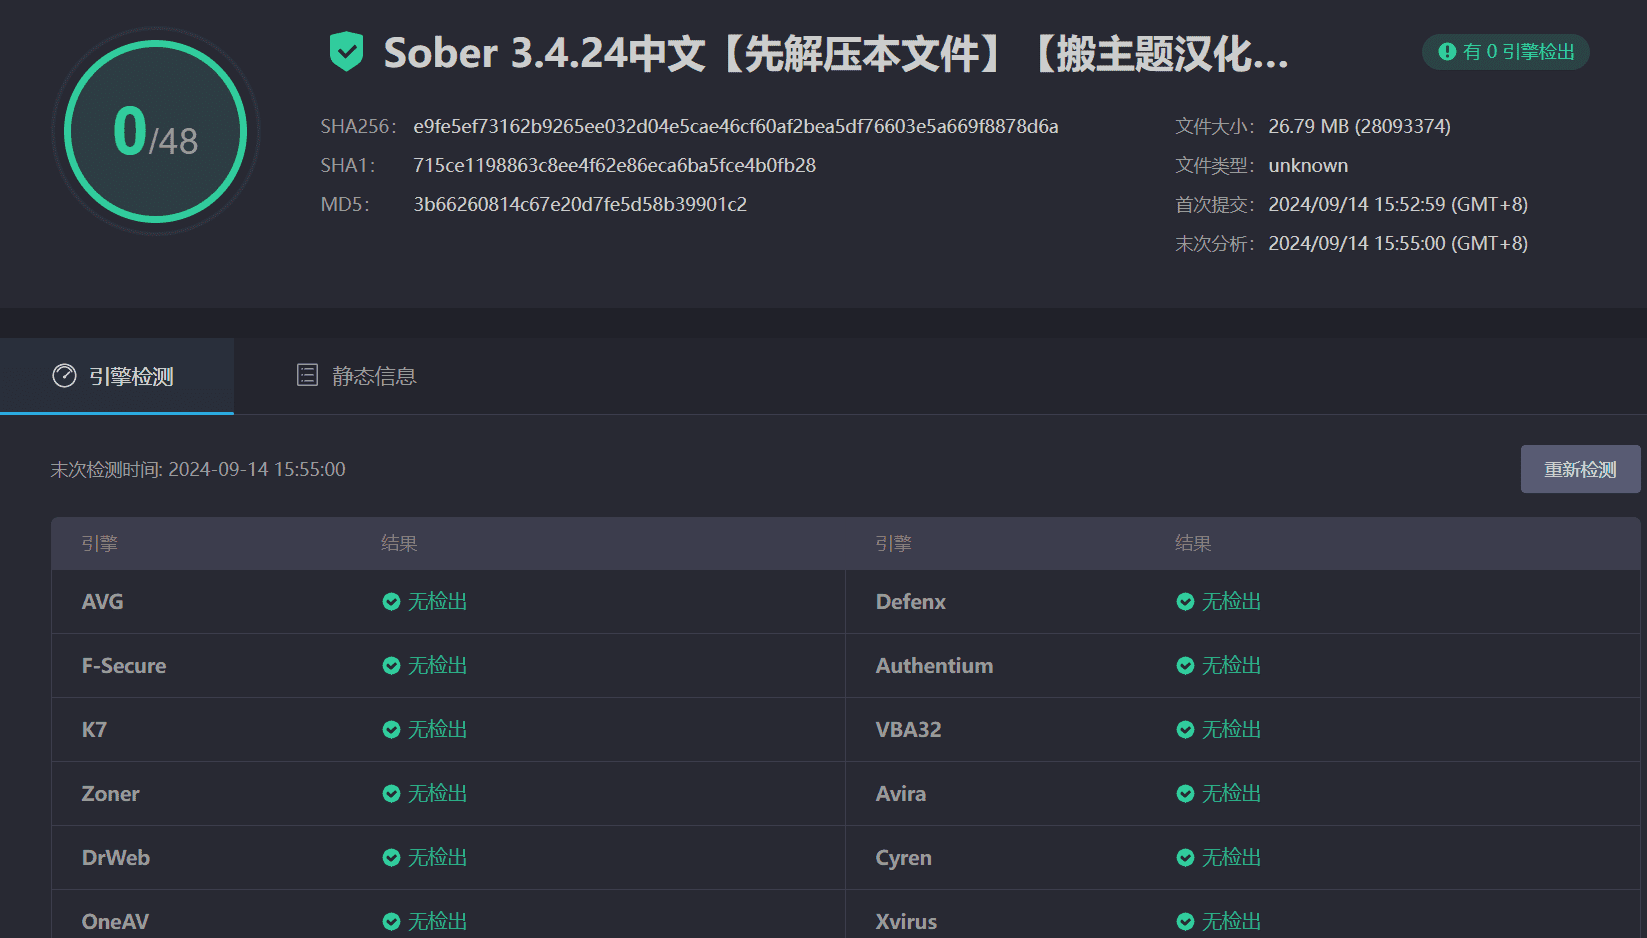
Task: Click the document icon on the 静态信息 tab
Action: tap(307, 375)
